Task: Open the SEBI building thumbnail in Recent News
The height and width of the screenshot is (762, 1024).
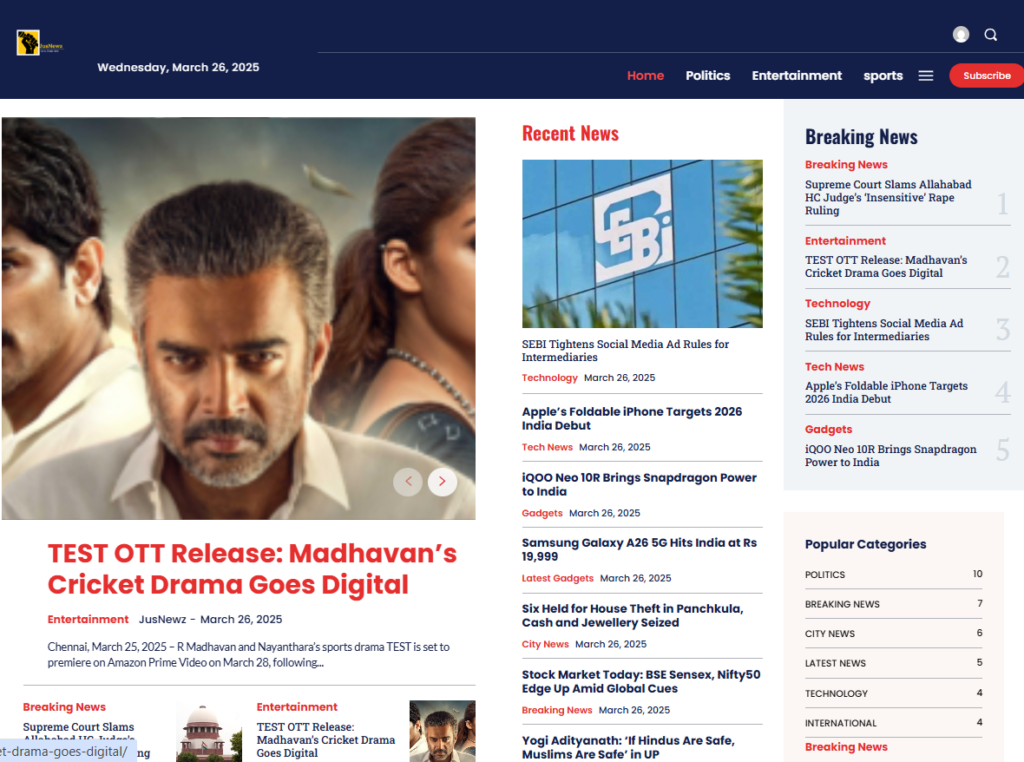Action: pyautogui.click(x=642, y=244)
